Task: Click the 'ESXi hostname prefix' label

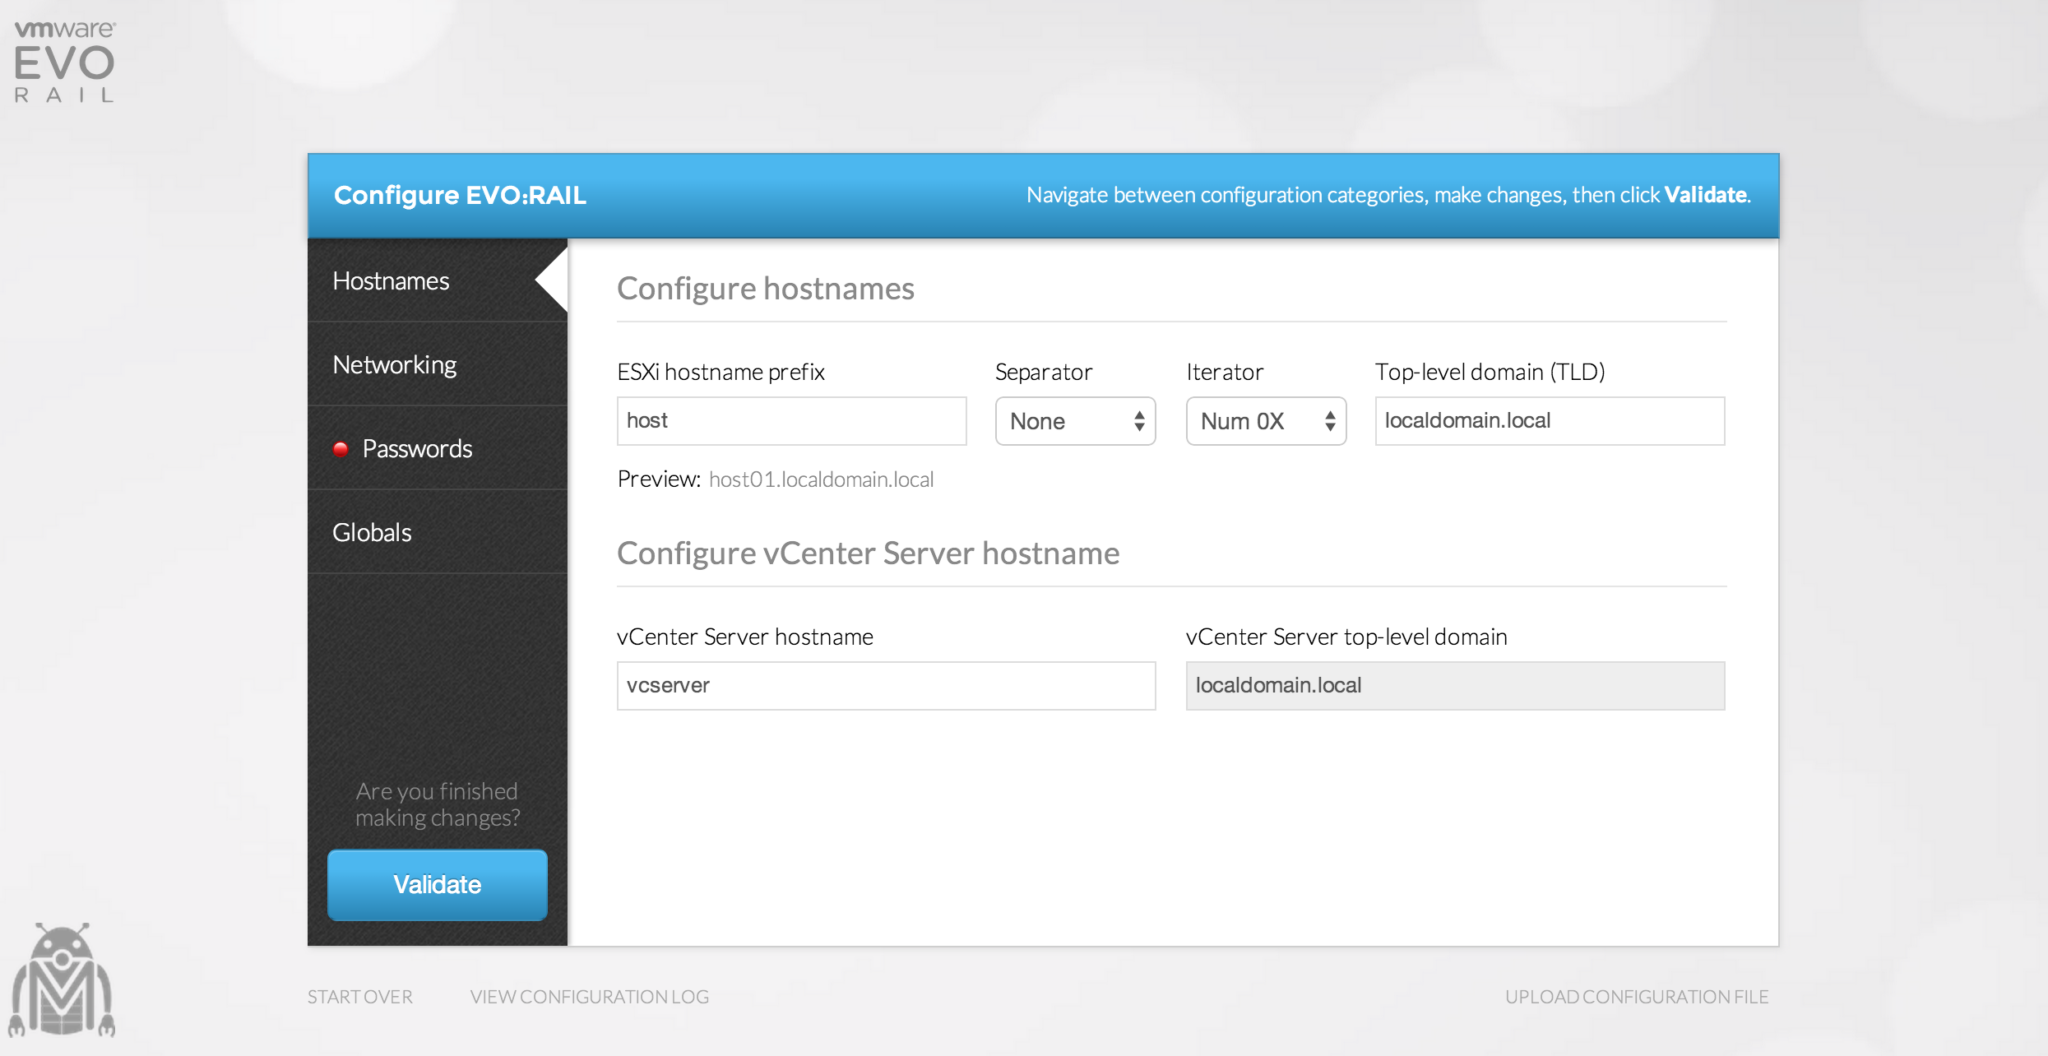Action: tap(721, 372)
